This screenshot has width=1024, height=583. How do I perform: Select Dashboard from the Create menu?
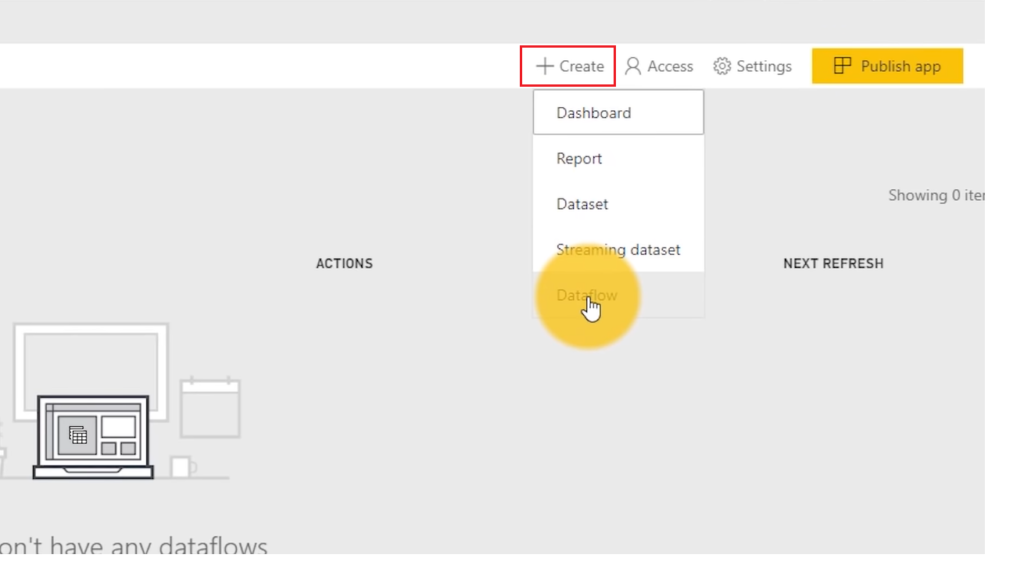pyautogui.click(x=594, y=113)
